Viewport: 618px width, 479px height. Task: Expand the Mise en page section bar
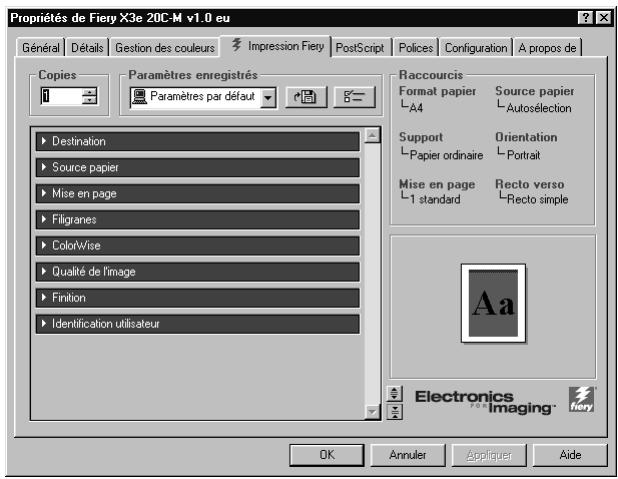197,194
